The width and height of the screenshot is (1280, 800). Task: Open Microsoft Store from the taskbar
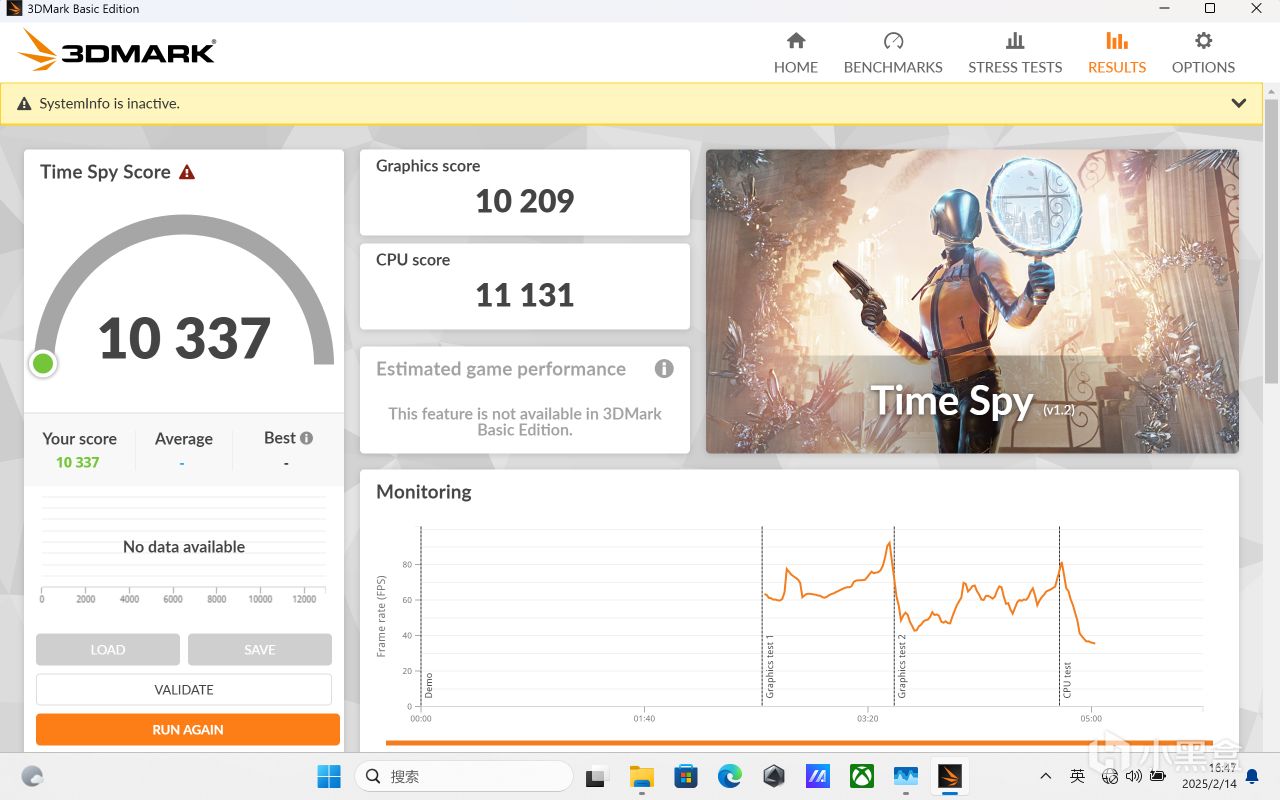(x=685, y=776)
